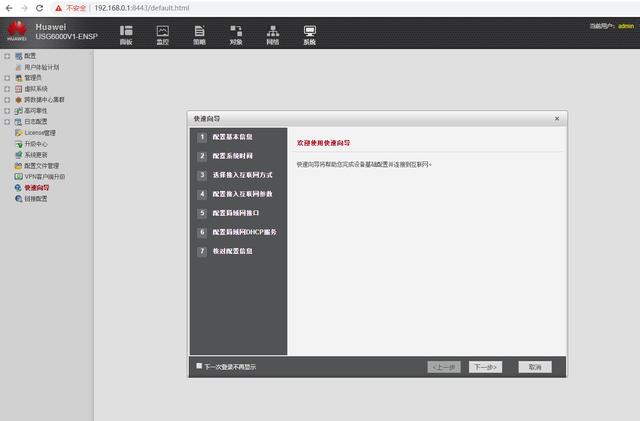640x421 pixels.
Task: Click the 欢迎使用快速向导 heading
Action: click(x=323, y=143)
